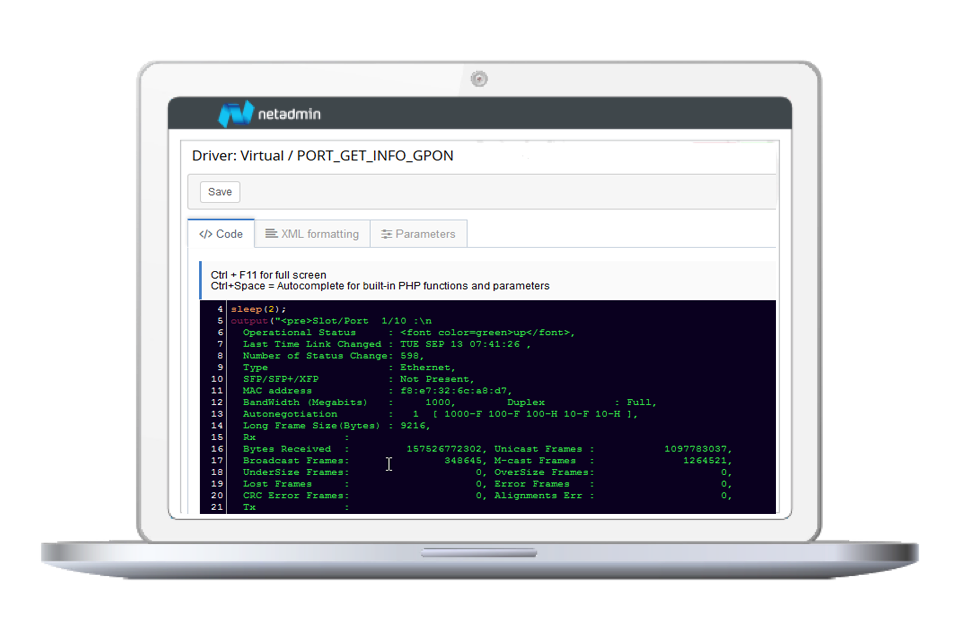The image size is (960, 640).
Task: Click the Long Frame Size value 9216
Action: coord(413,426)
